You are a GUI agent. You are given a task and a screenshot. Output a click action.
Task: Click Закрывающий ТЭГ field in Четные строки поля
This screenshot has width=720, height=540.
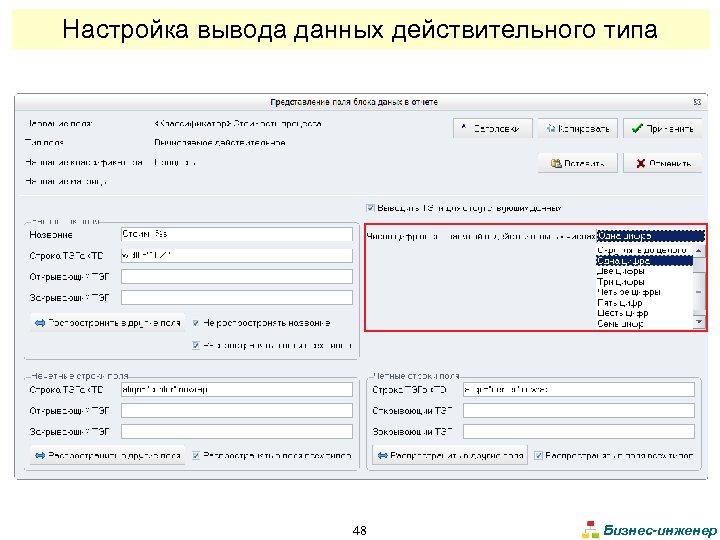point(579,432)
